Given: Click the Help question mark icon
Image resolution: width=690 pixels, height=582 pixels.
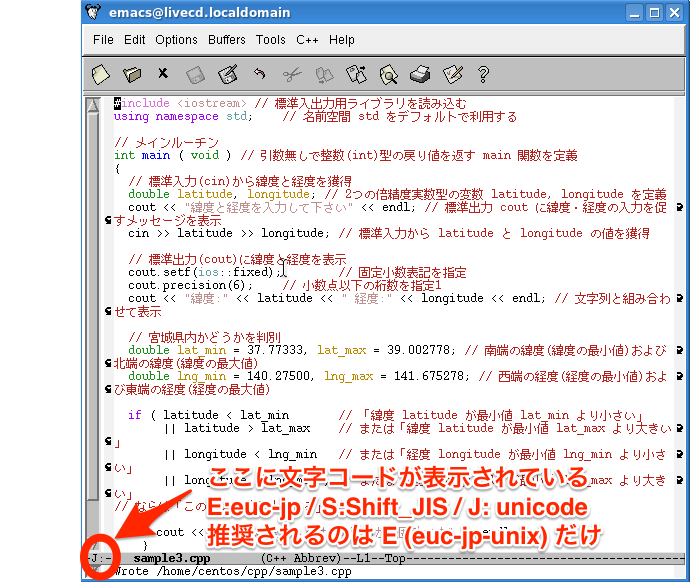Looking at the screenshot, I should [x=483, y=74].
